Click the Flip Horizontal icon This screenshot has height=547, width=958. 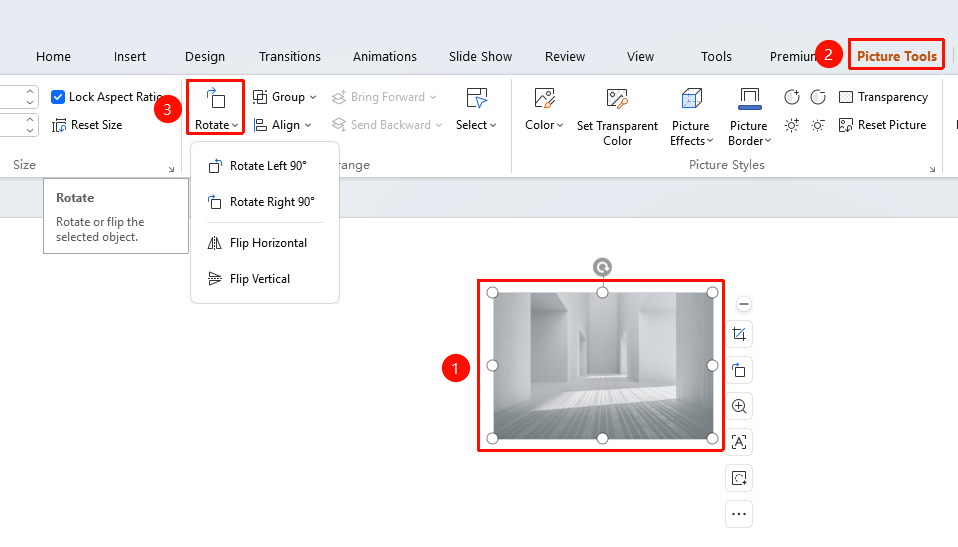click(214, 243)
